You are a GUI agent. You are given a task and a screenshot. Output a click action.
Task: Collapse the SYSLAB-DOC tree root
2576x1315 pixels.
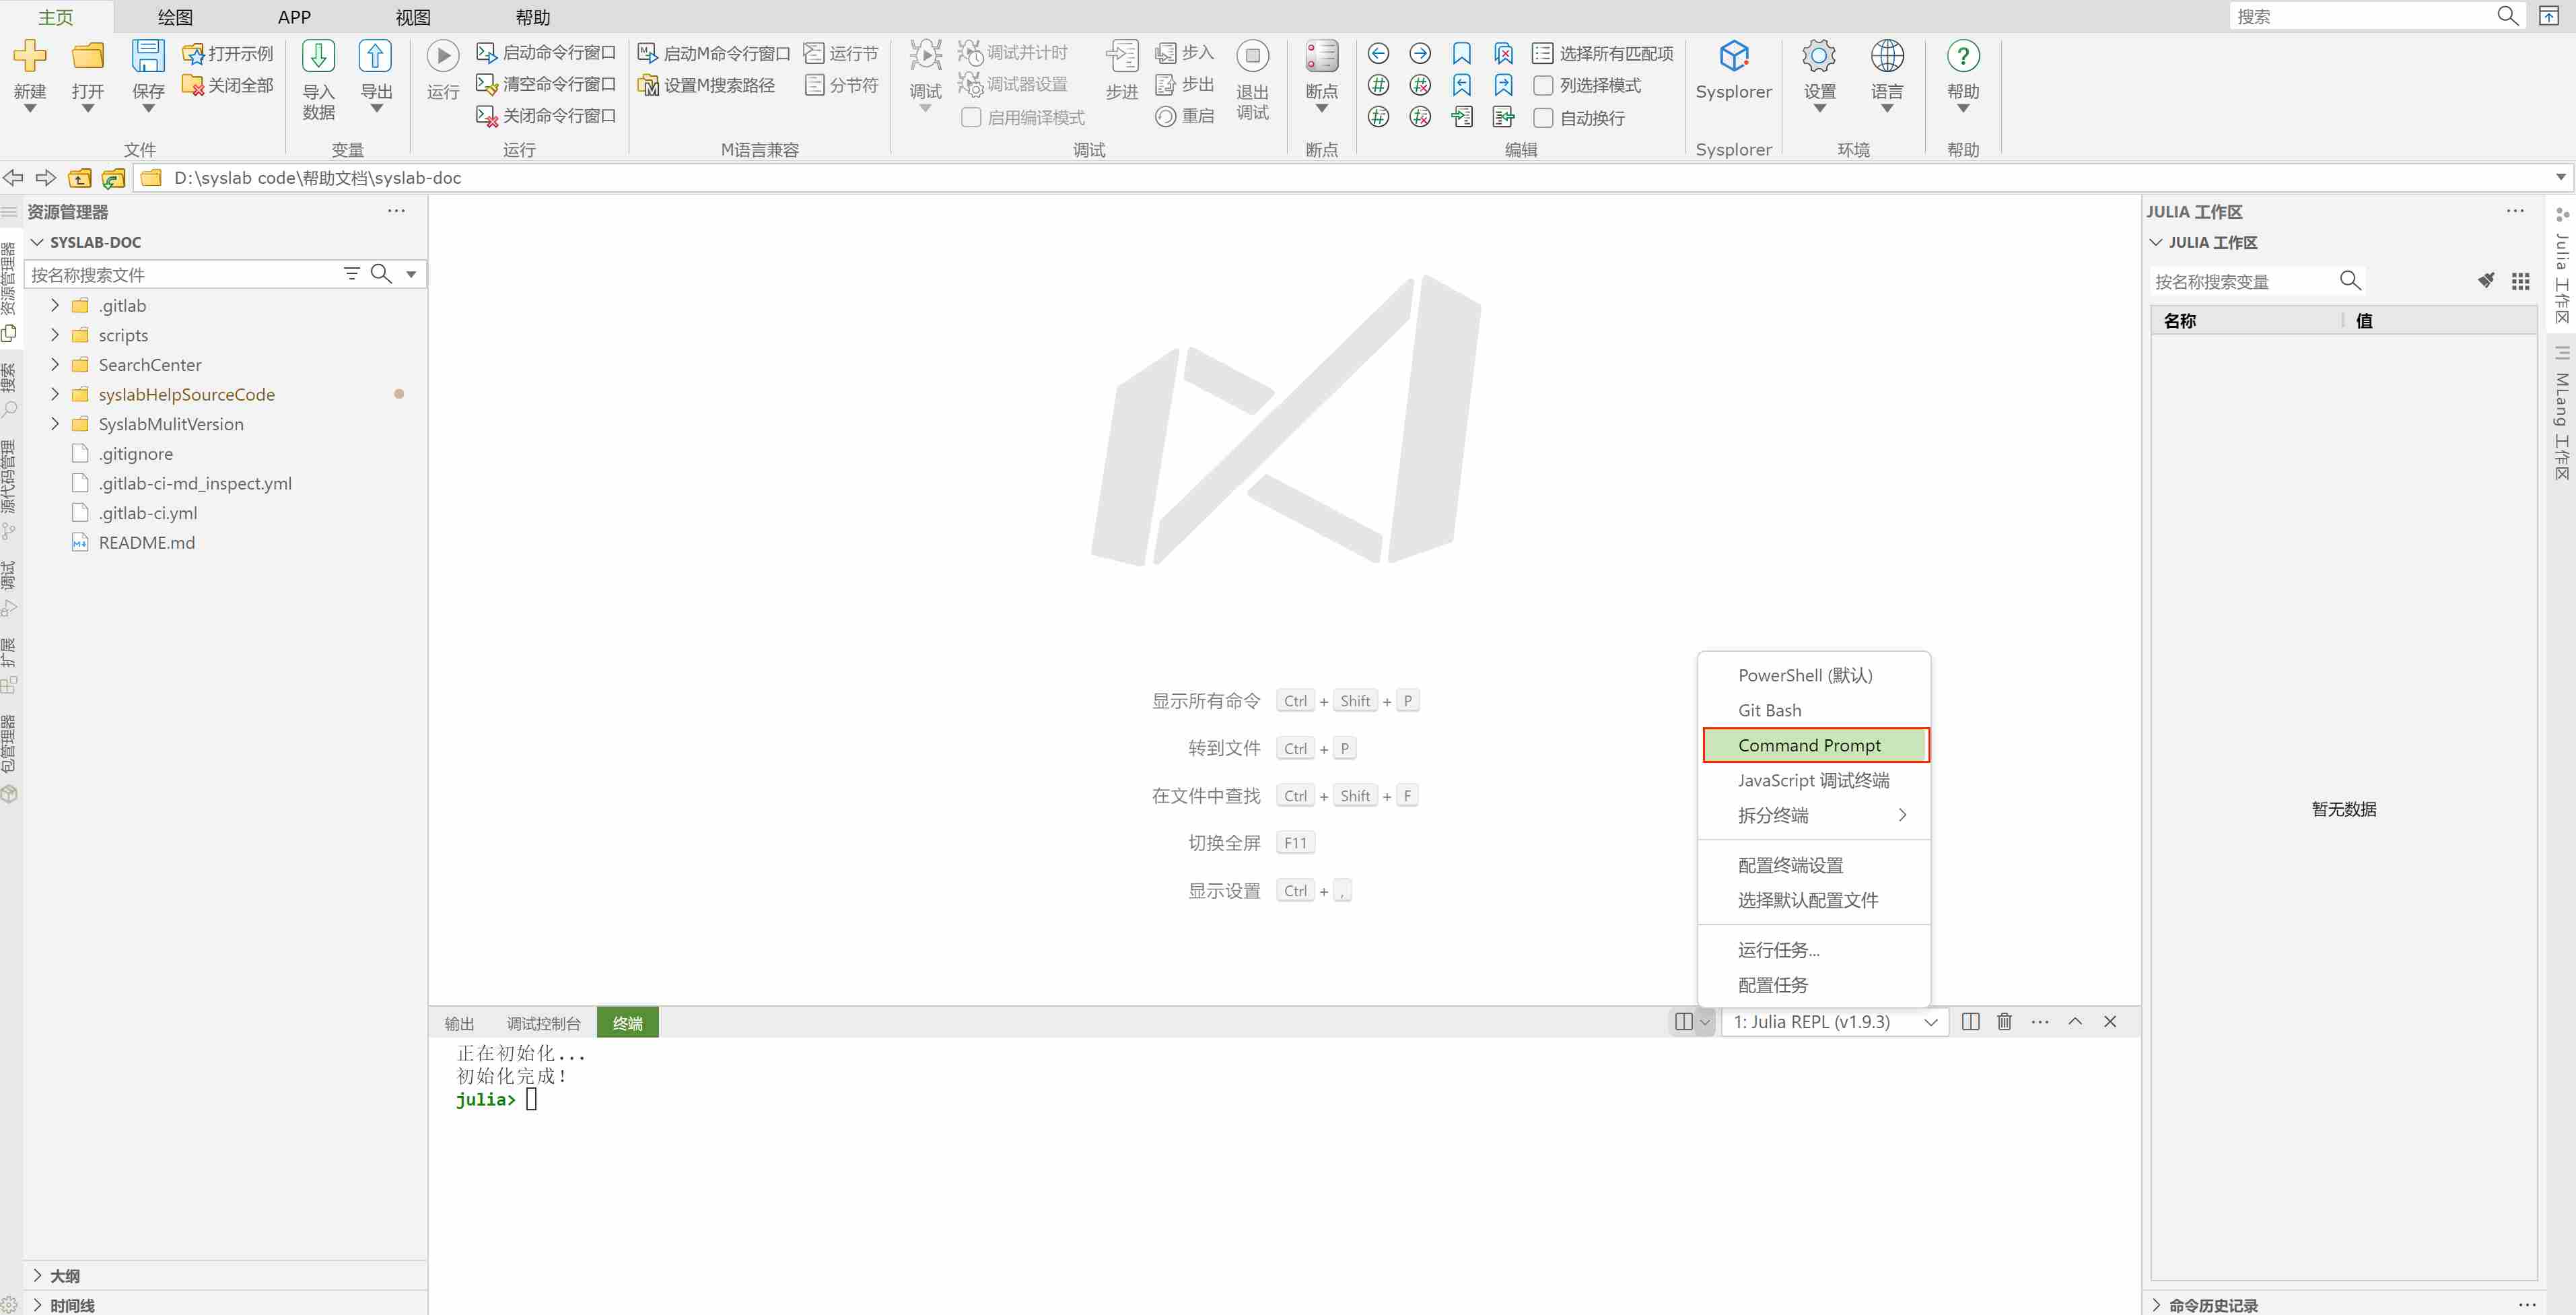tap(38, 242)
